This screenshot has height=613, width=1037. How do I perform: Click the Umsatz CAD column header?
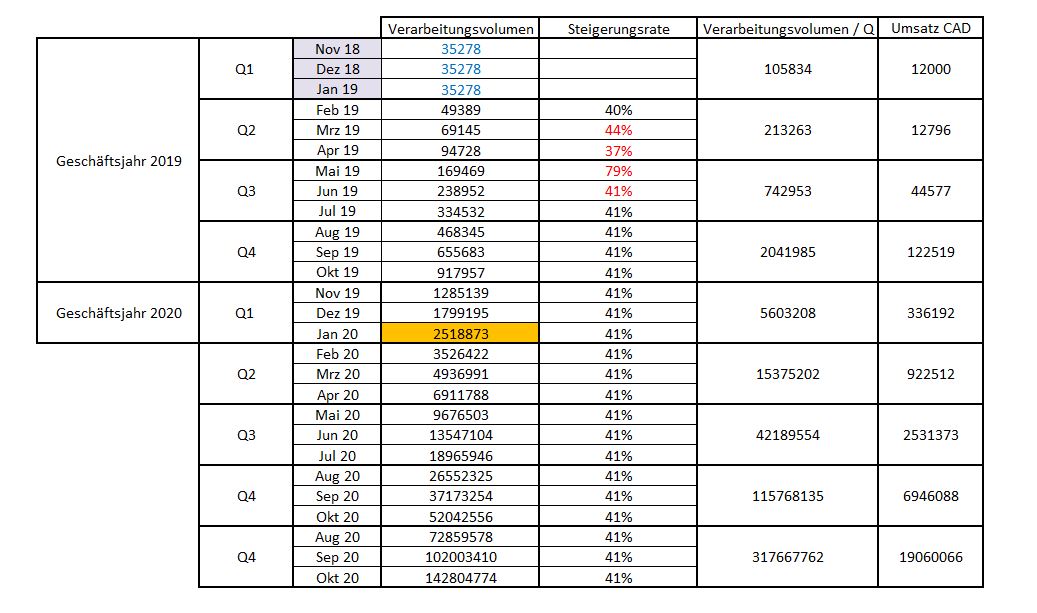point(931,28)
